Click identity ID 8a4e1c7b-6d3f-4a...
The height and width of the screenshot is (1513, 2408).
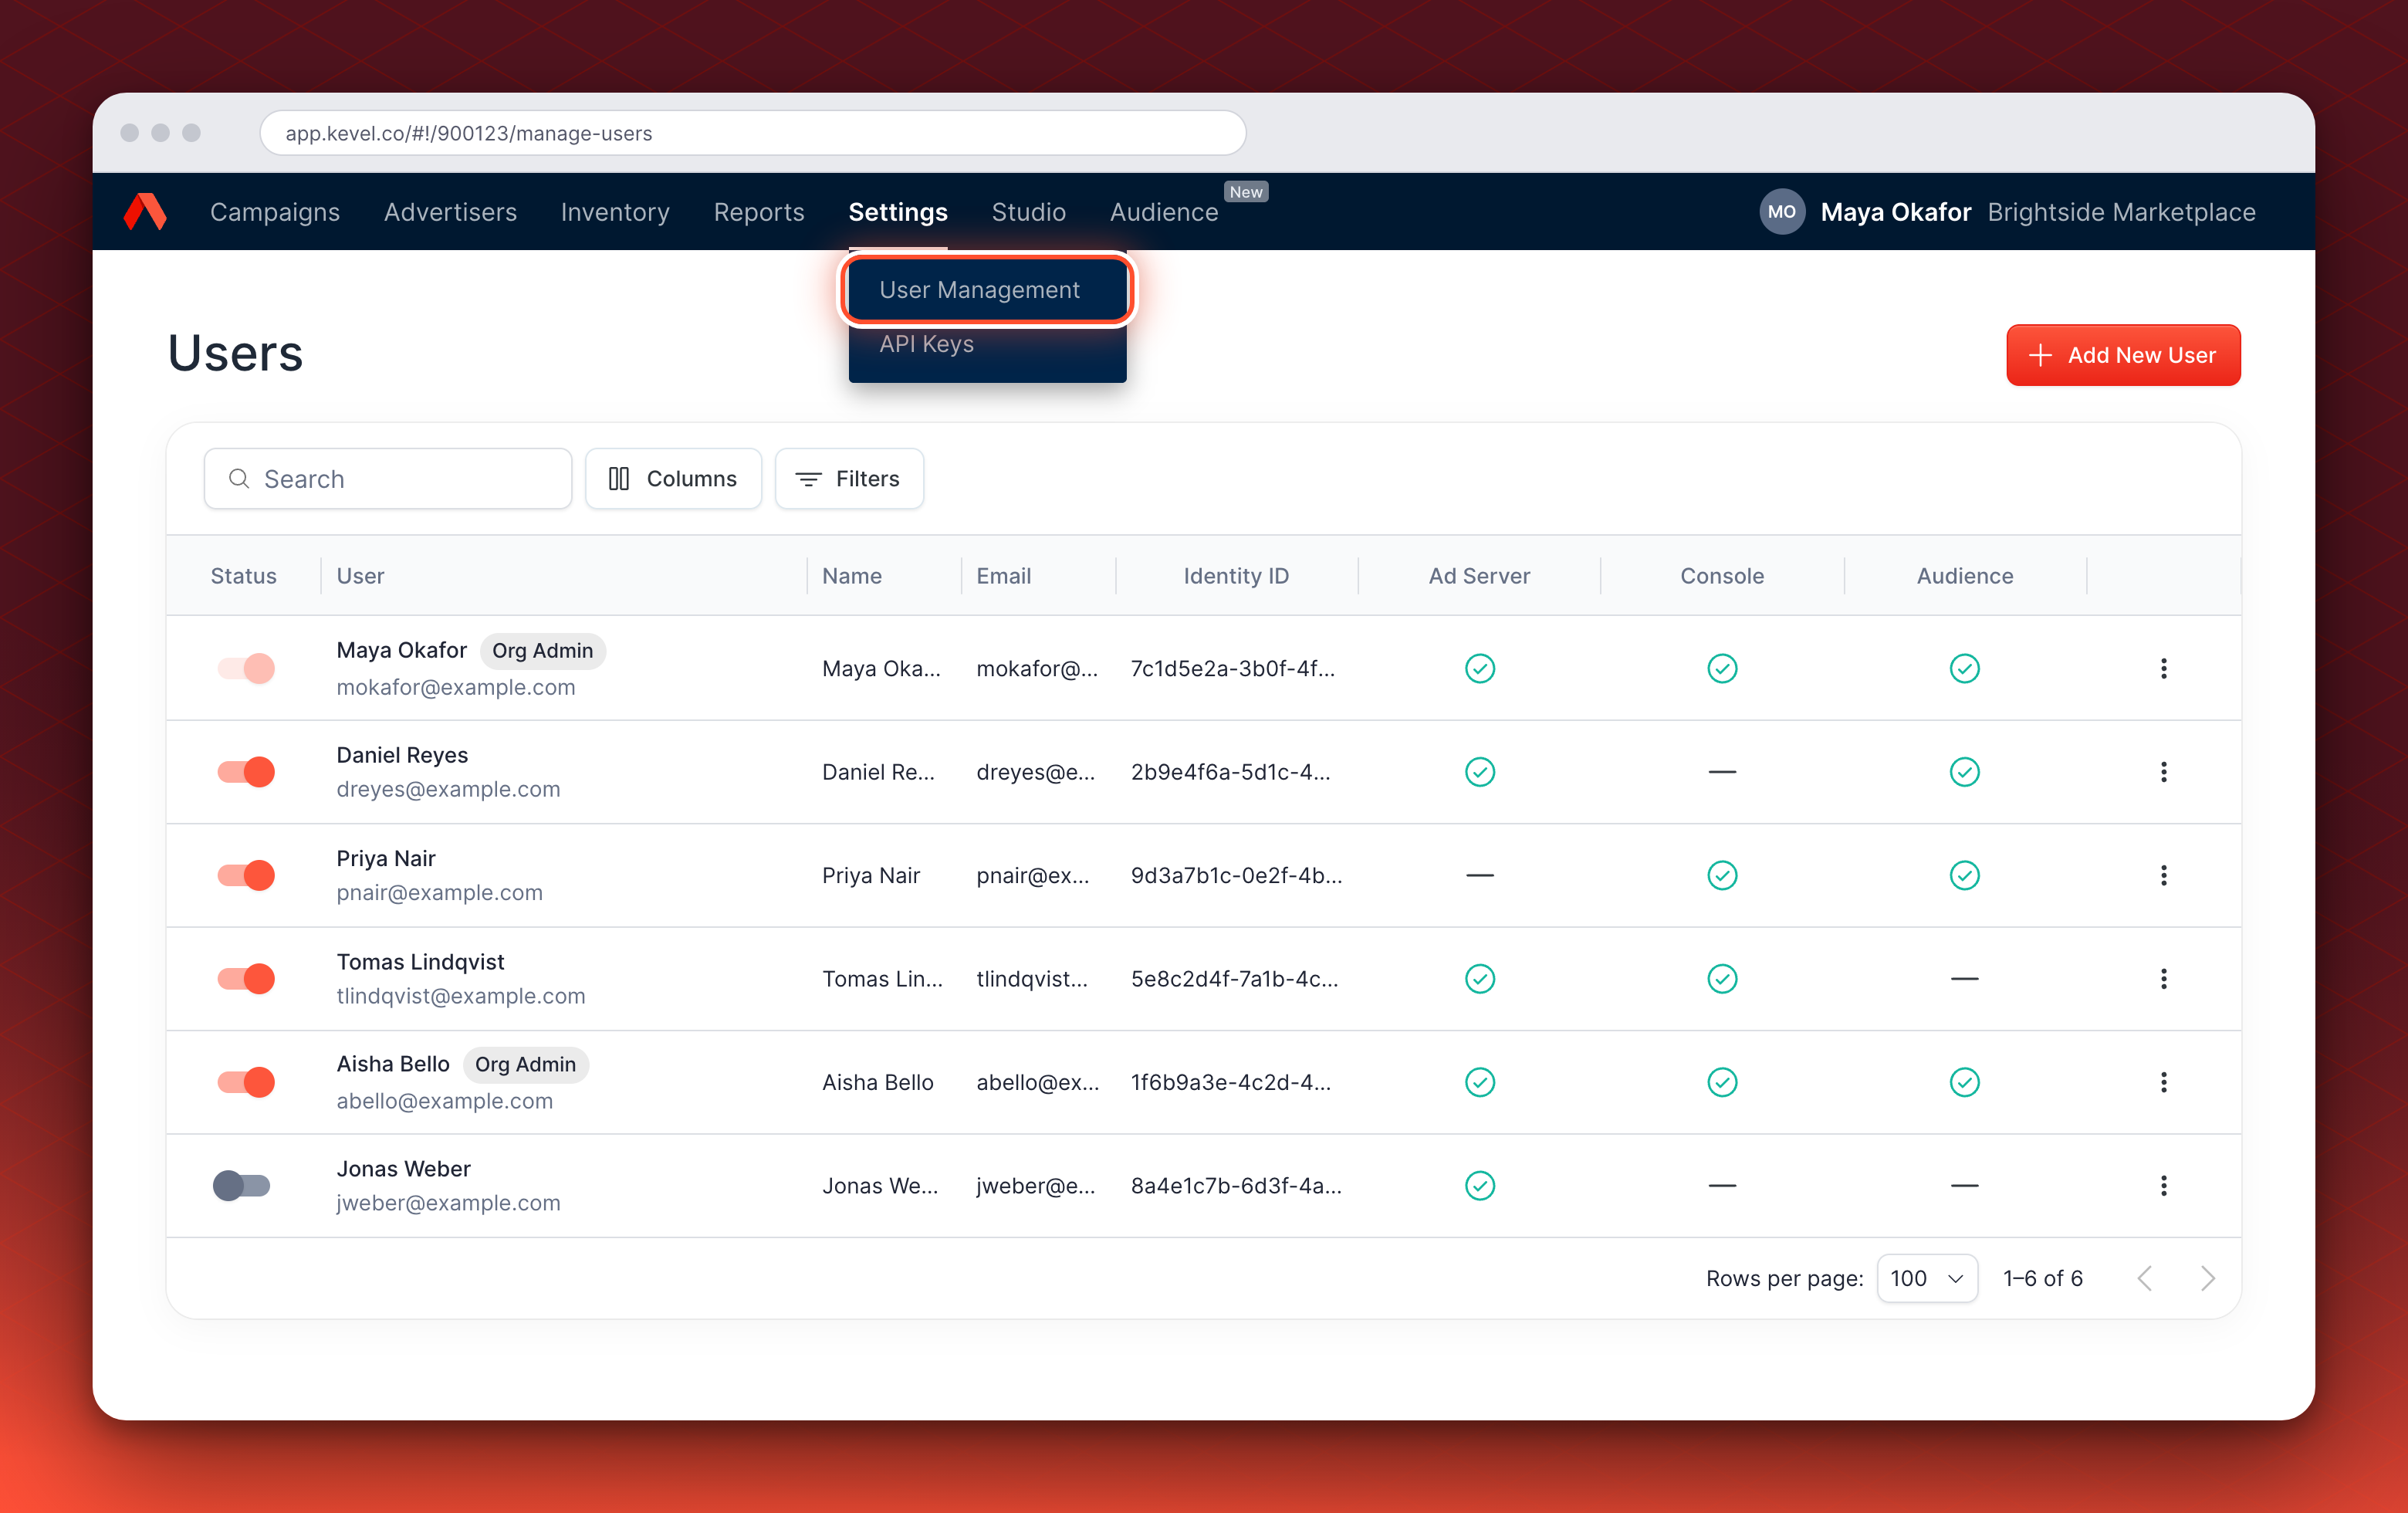tap(1236, 1186)
